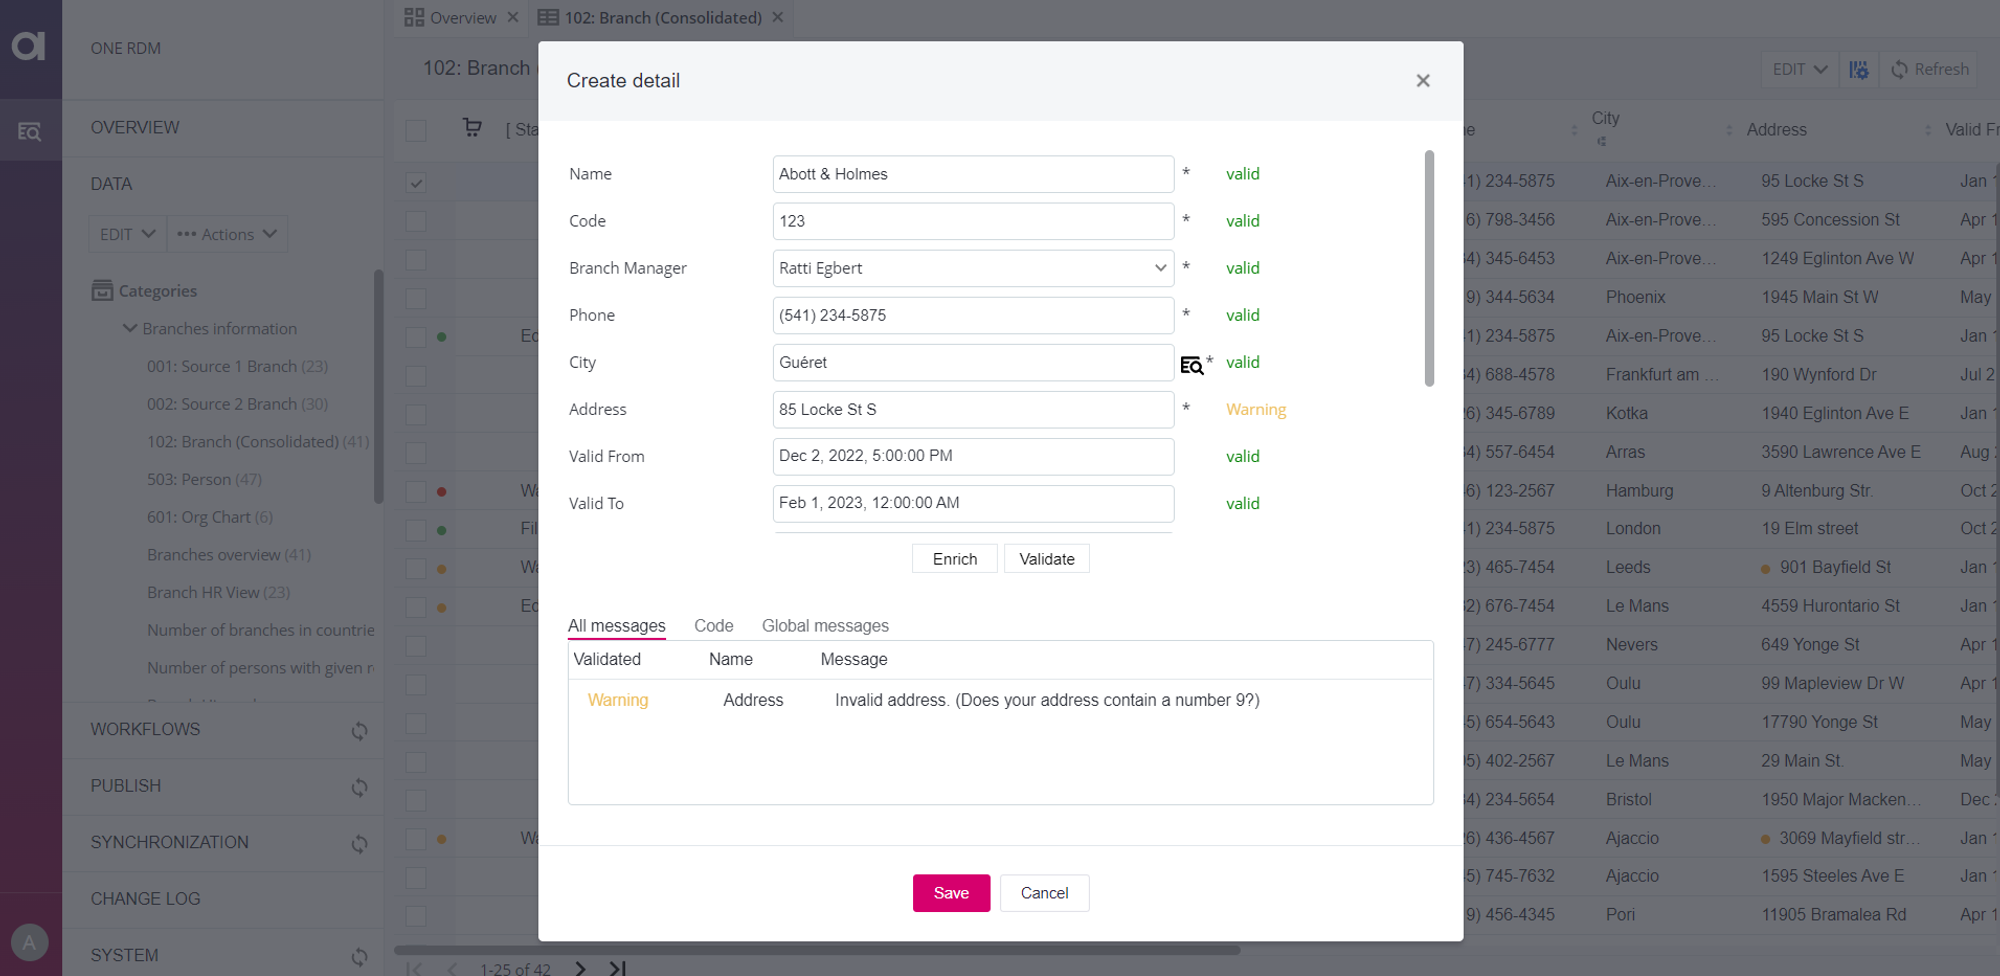The width and height of the screenshot is (2000, 976).
Task: Click the dialog form vertical scrollbar
Action: coord(1429,268)
